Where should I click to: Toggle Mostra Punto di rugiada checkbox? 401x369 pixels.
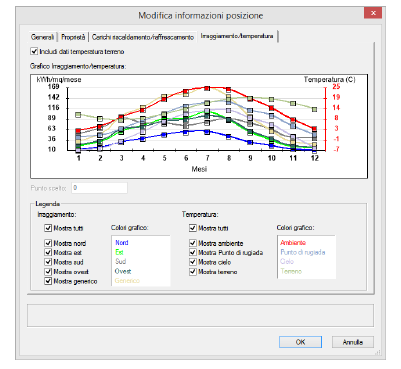pos(193,253)
